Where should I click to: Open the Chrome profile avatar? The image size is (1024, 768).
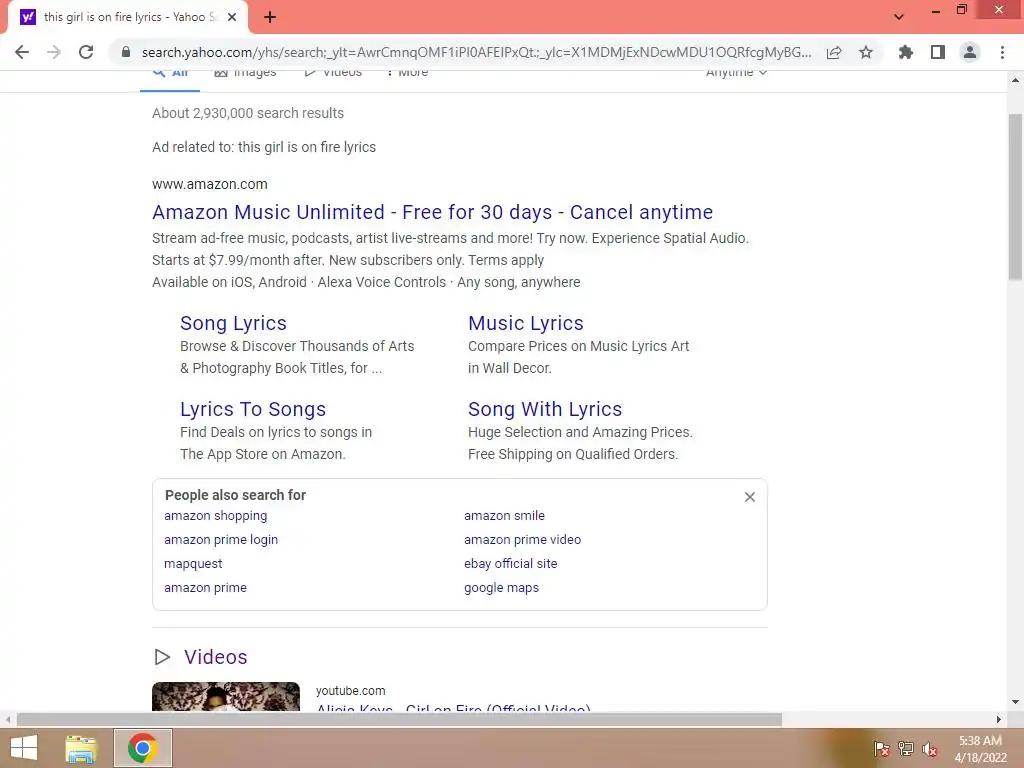tap(970, 52)
